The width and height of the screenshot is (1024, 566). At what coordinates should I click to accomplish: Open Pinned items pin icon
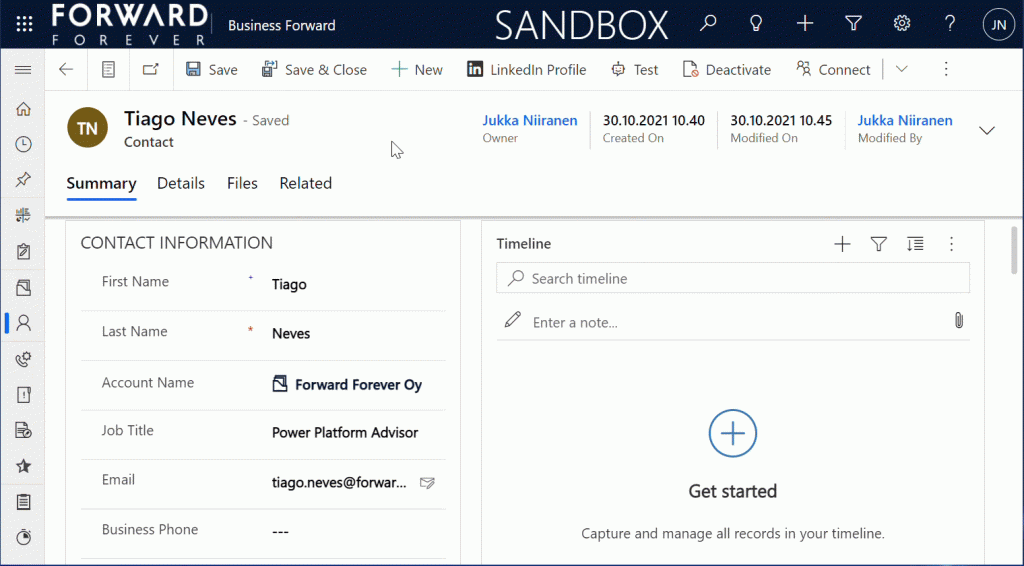[24, 179]
